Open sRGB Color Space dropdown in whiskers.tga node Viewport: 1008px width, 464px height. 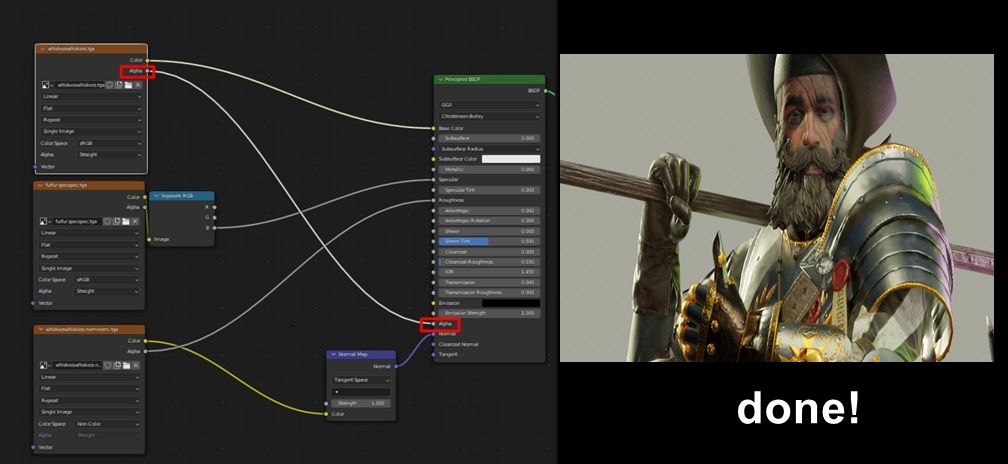109,143
